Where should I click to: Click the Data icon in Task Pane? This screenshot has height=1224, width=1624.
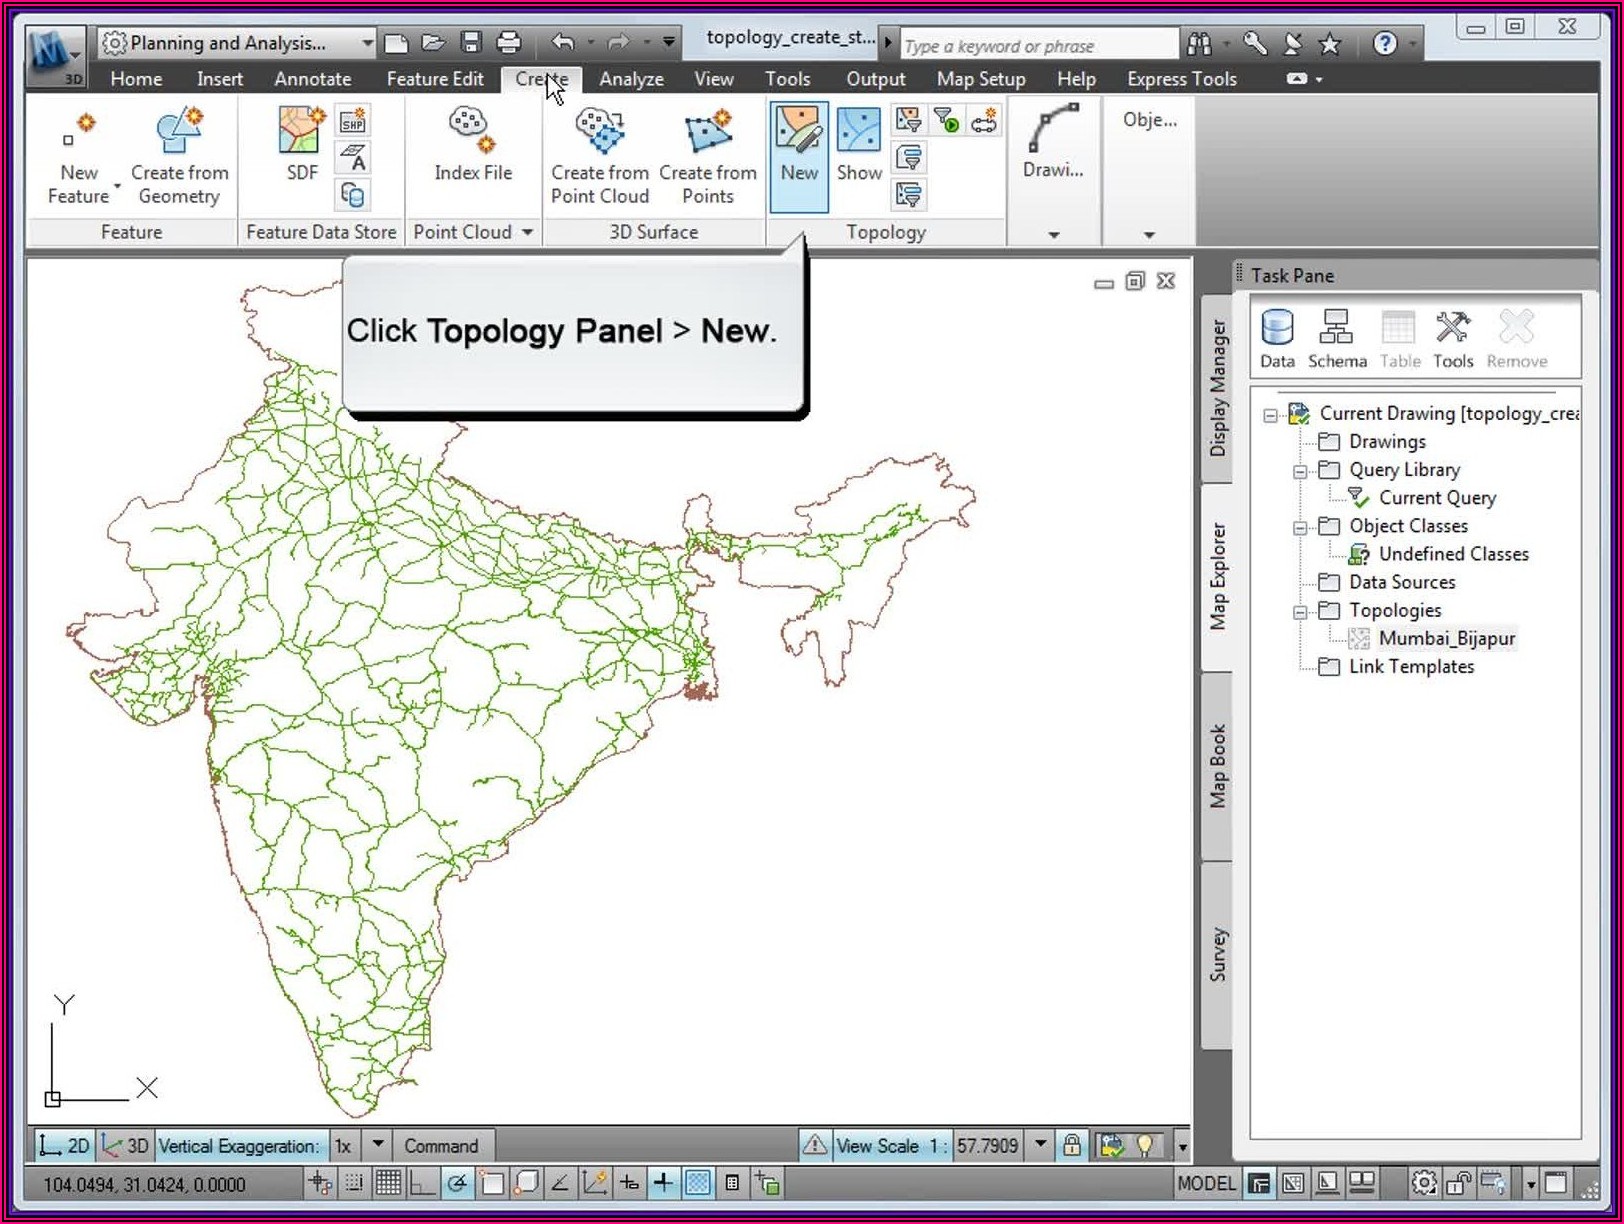[1276, 339]
